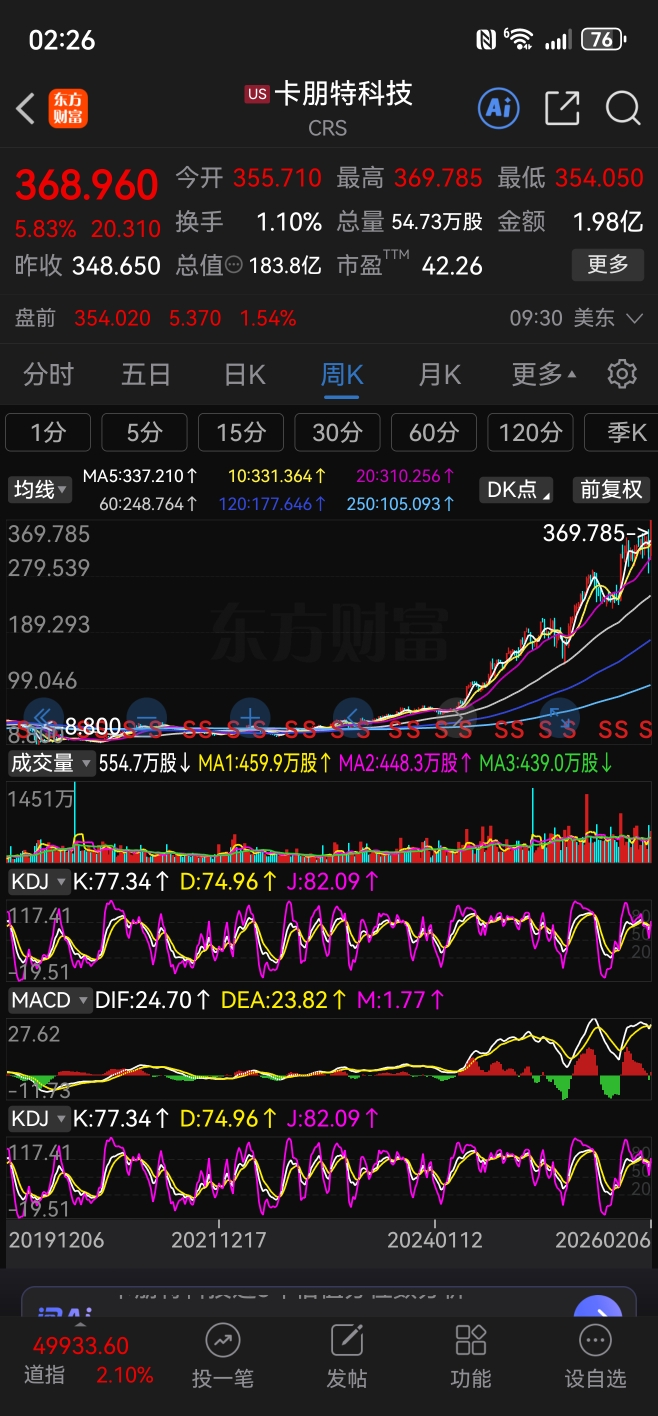Tap the DIF:24.70 value
658x1416 pixels.
pos(152,1000)
